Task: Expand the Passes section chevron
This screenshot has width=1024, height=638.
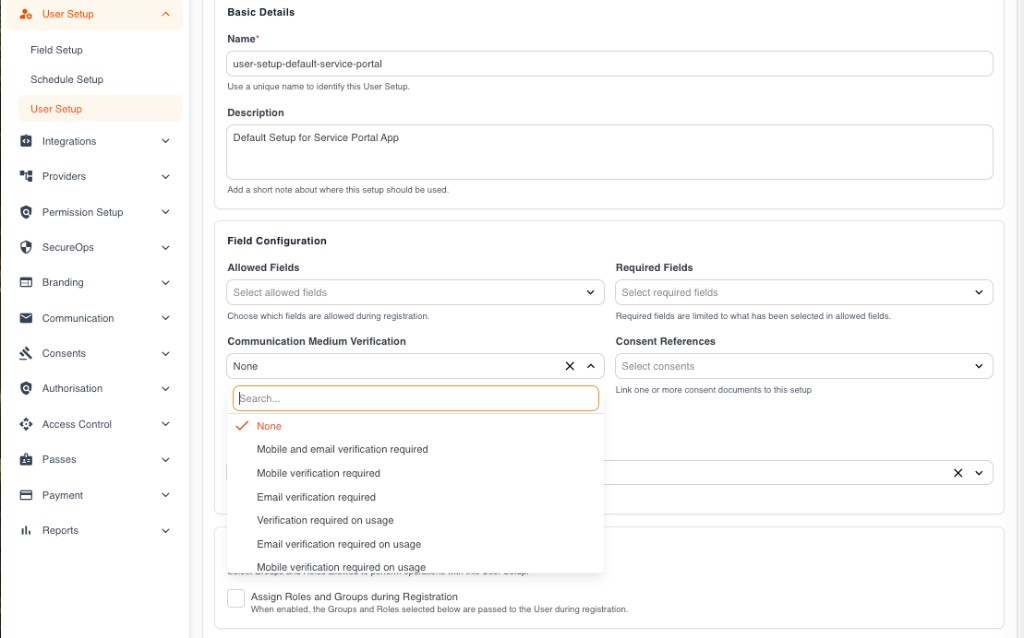Action: click(166, 459)
